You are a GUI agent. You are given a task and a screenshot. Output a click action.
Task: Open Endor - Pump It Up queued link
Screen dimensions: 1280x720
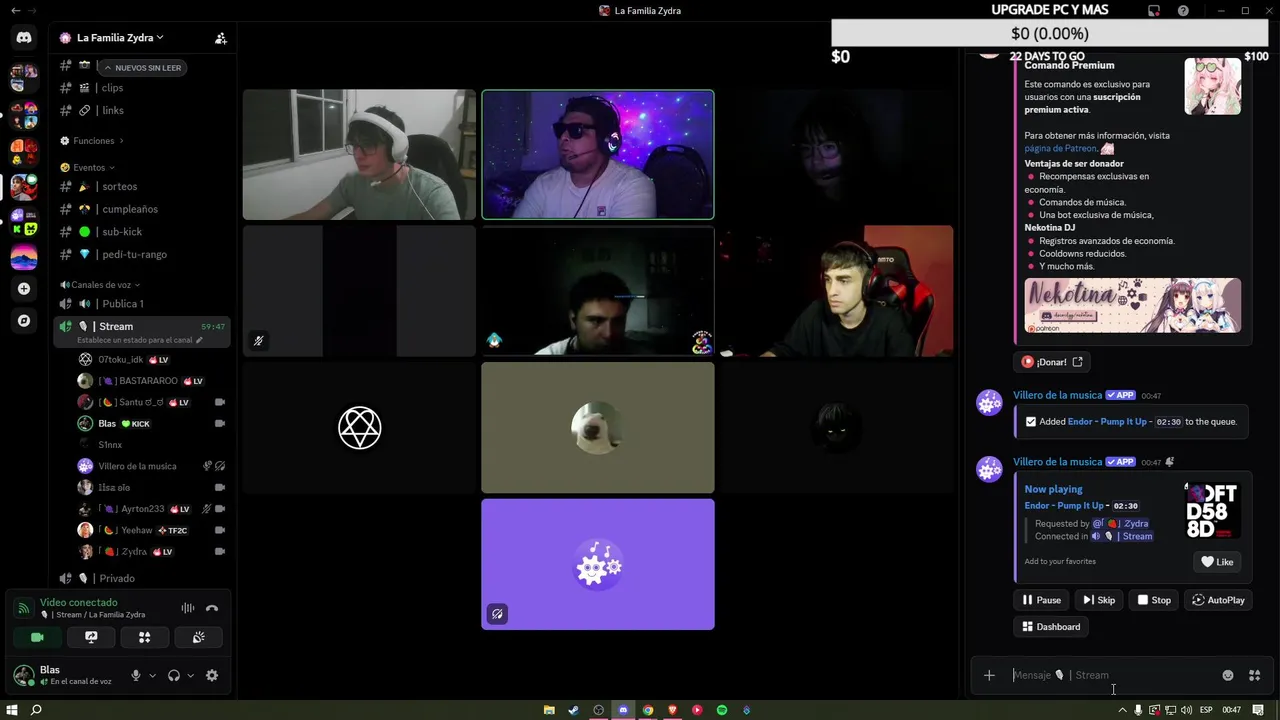coord(1107,422)
